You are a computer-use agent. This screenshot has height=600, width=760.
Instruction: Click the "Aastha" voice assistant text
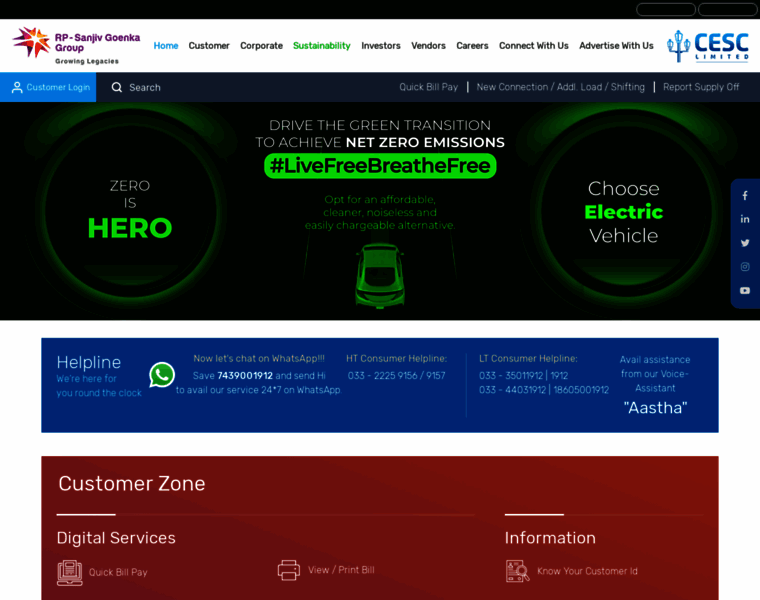655,408
